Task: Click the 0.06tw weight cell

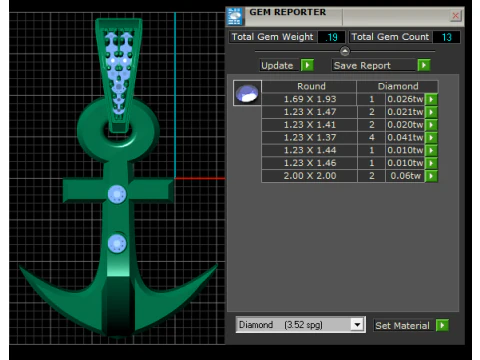Action: pos(405,176)
